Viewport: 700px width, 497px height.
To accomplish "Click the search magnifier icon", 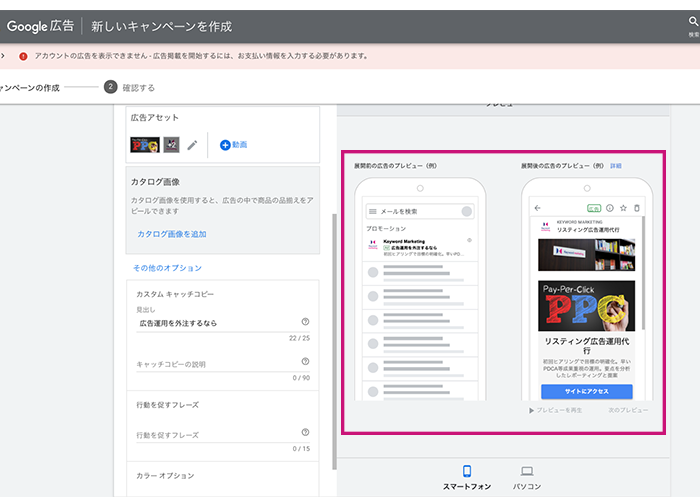I will pyautogui.click(x=693, y=21).
